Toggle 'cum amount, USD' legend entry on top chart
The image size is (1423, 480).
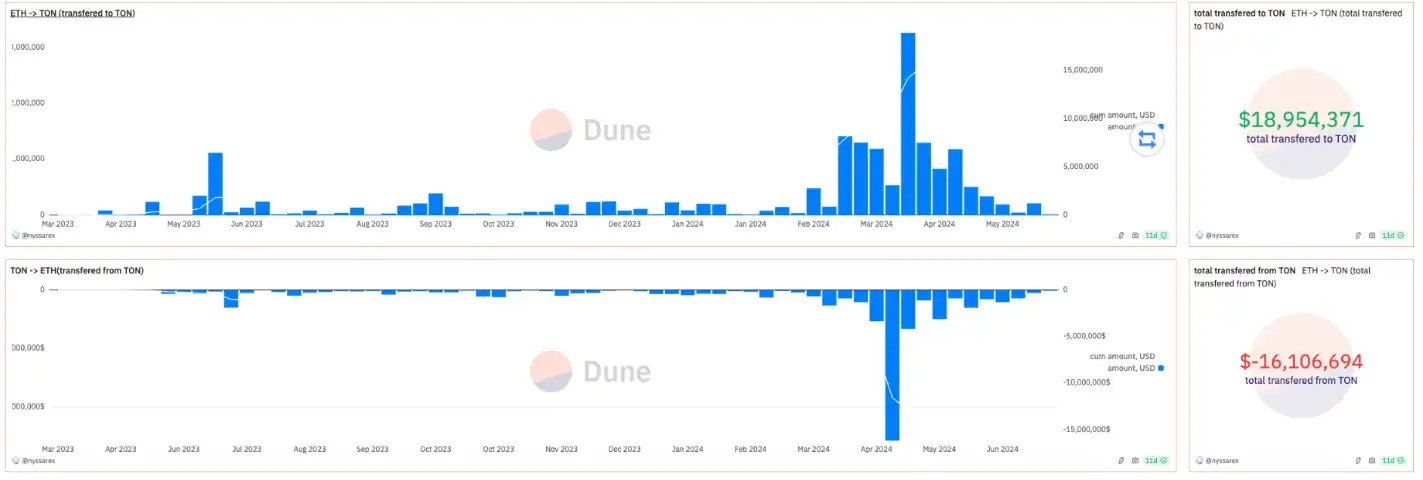point(1122,117)
